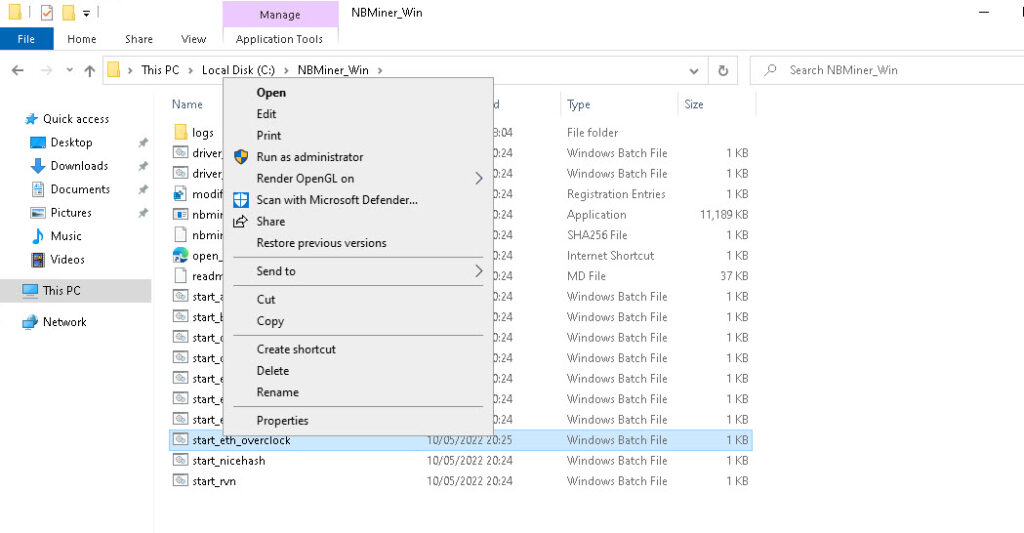Sort files by the Name column
The width and height of the screenshot is (1024, 533).
coord(187,105)
